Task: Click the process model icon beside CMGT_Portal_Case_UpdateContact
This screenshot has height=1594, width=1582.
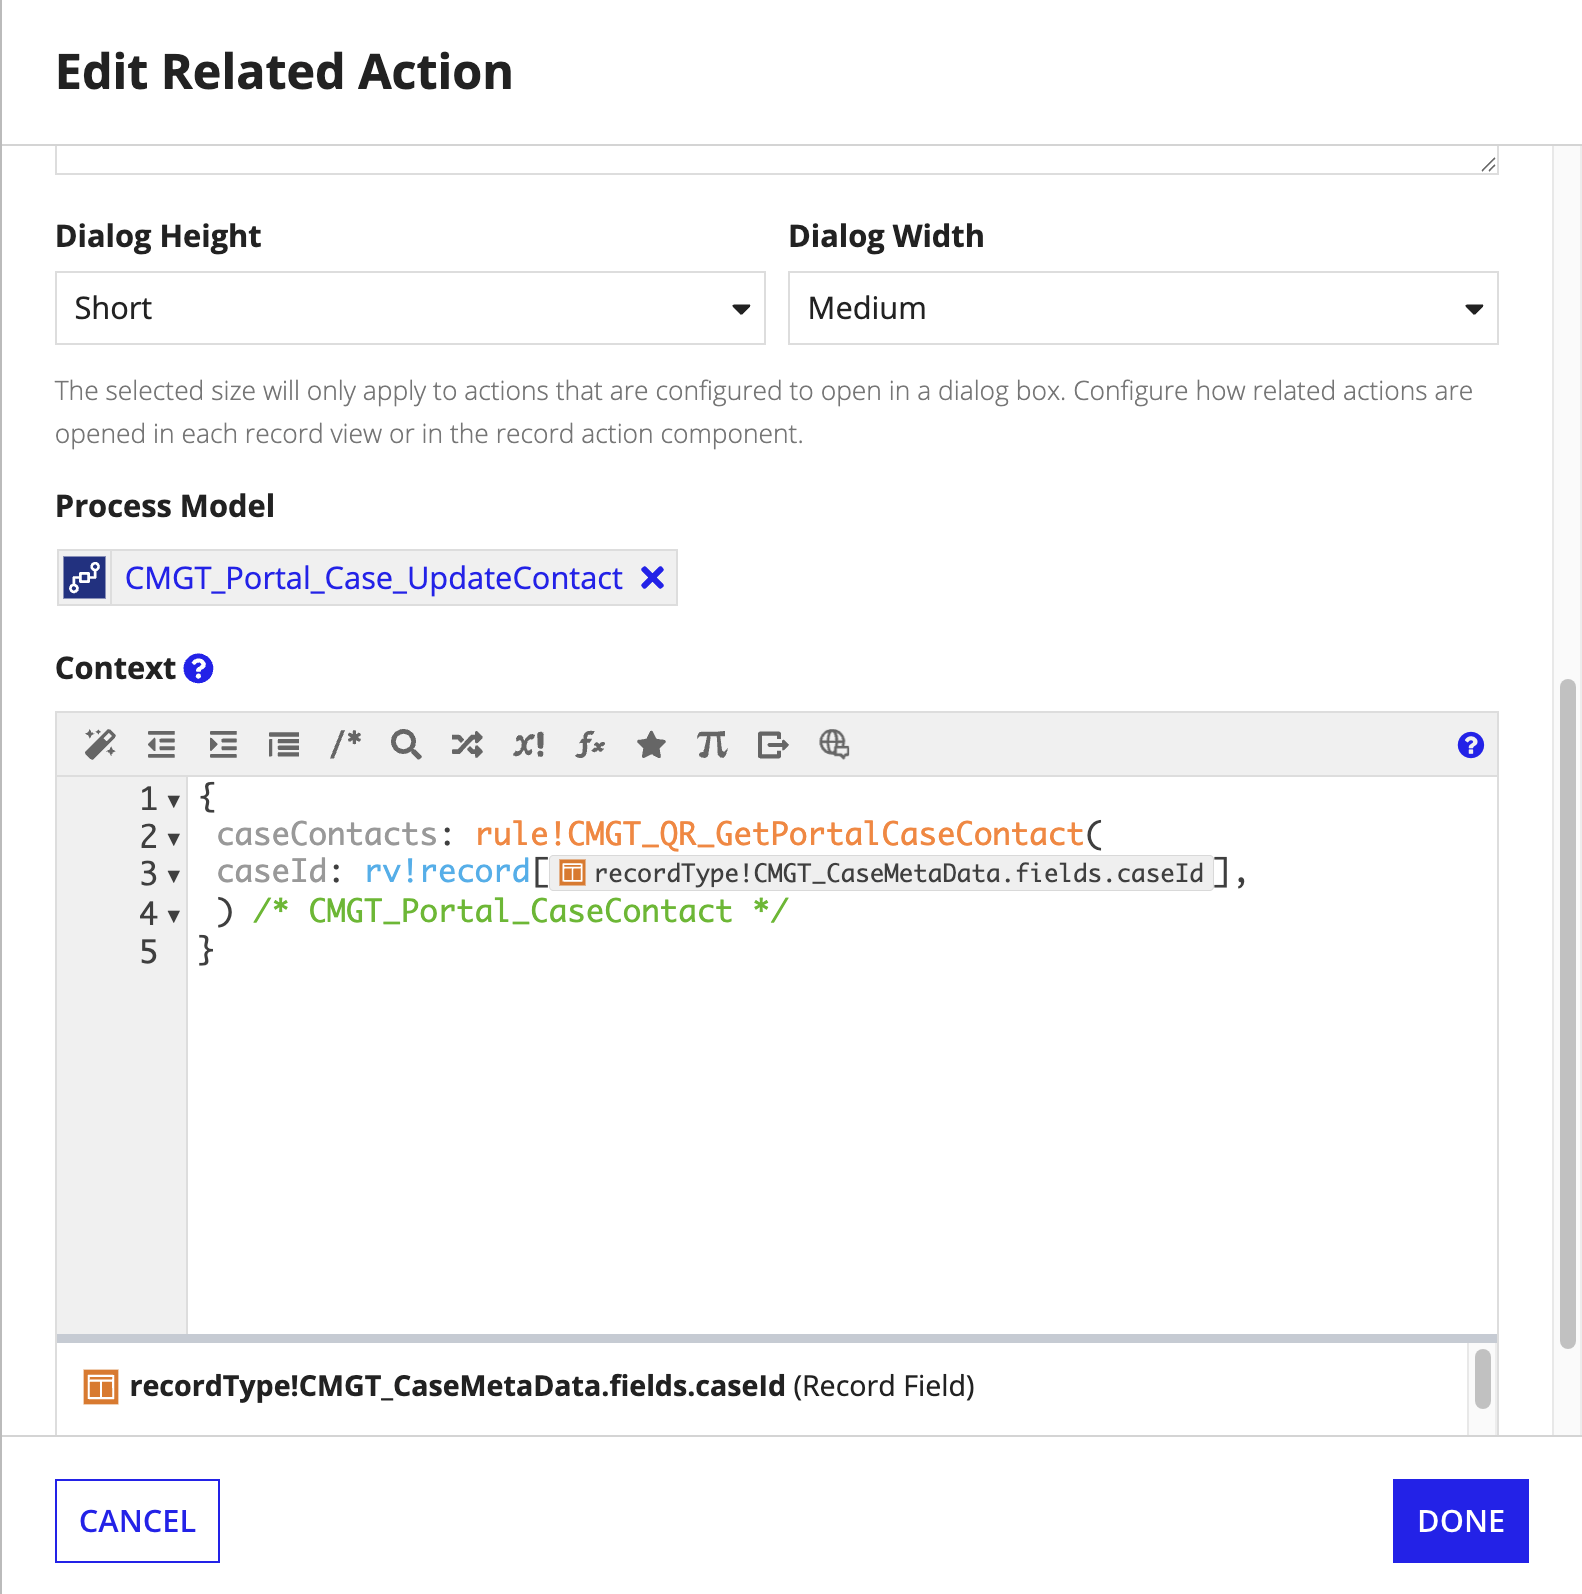Action: click(85, 578)
